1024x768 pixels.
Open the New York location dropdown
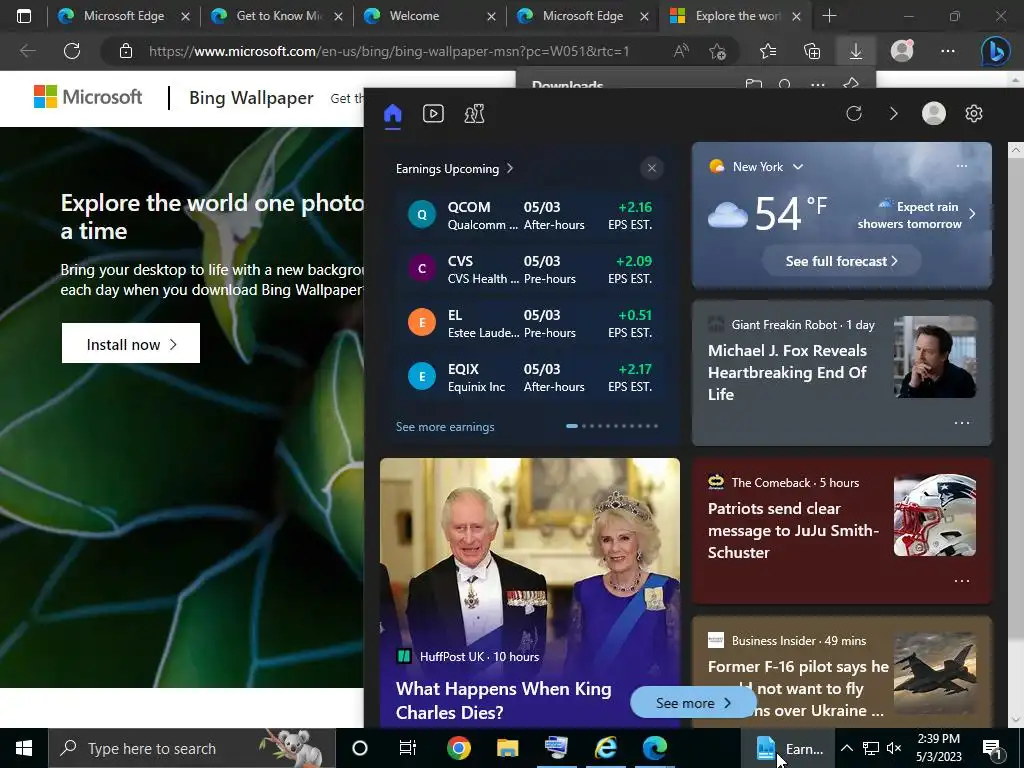pos(797,167)
